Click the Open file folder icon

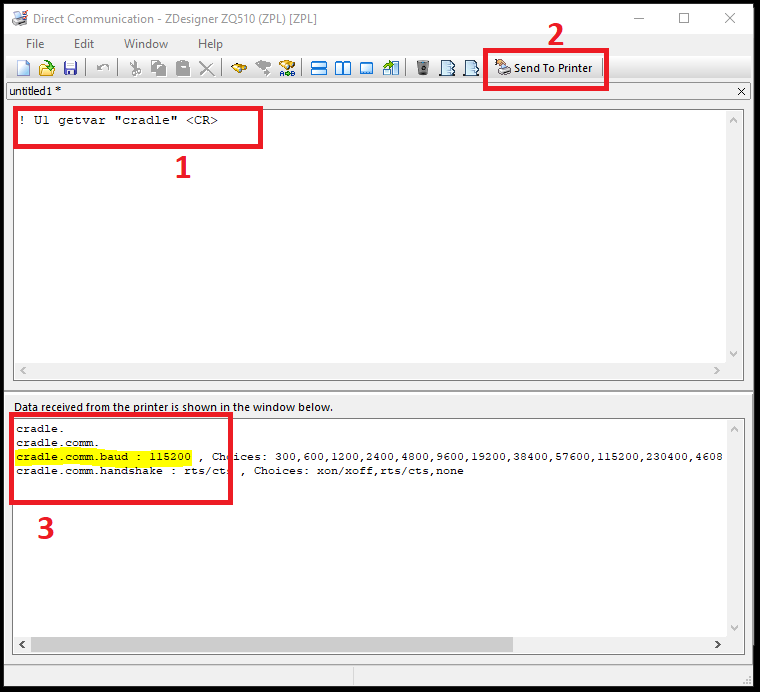pyautogui.click(x=46, y=68)
